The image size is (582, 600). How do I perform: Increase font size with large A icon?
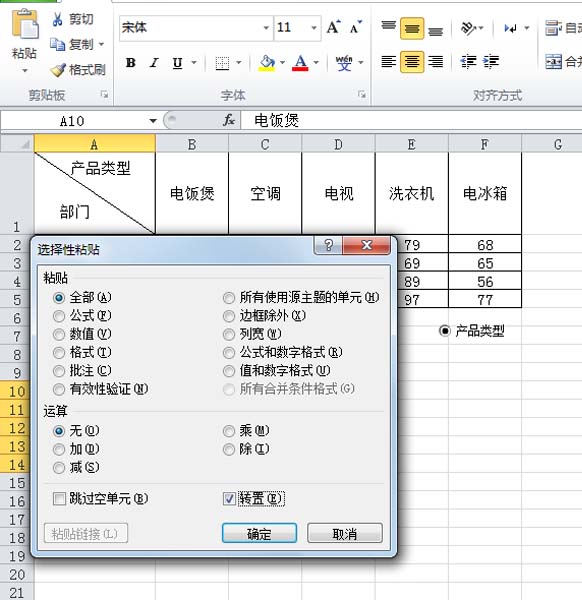[x=333, y=28]
